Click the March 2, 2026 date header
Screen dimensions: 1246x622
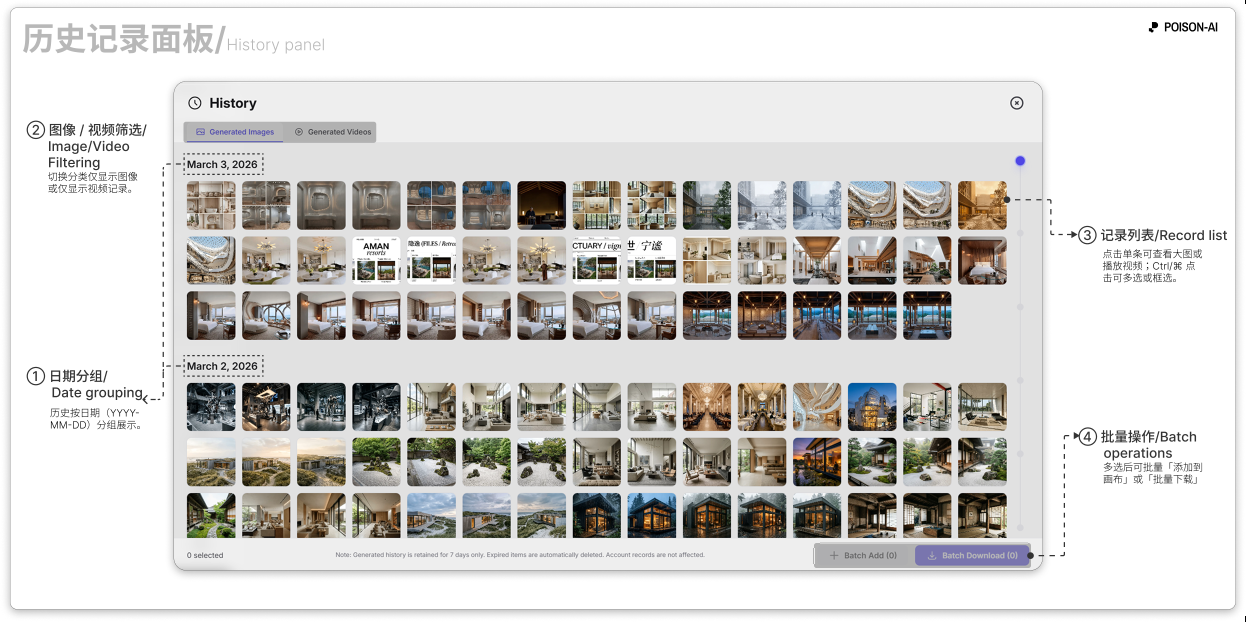pos(222,366)
